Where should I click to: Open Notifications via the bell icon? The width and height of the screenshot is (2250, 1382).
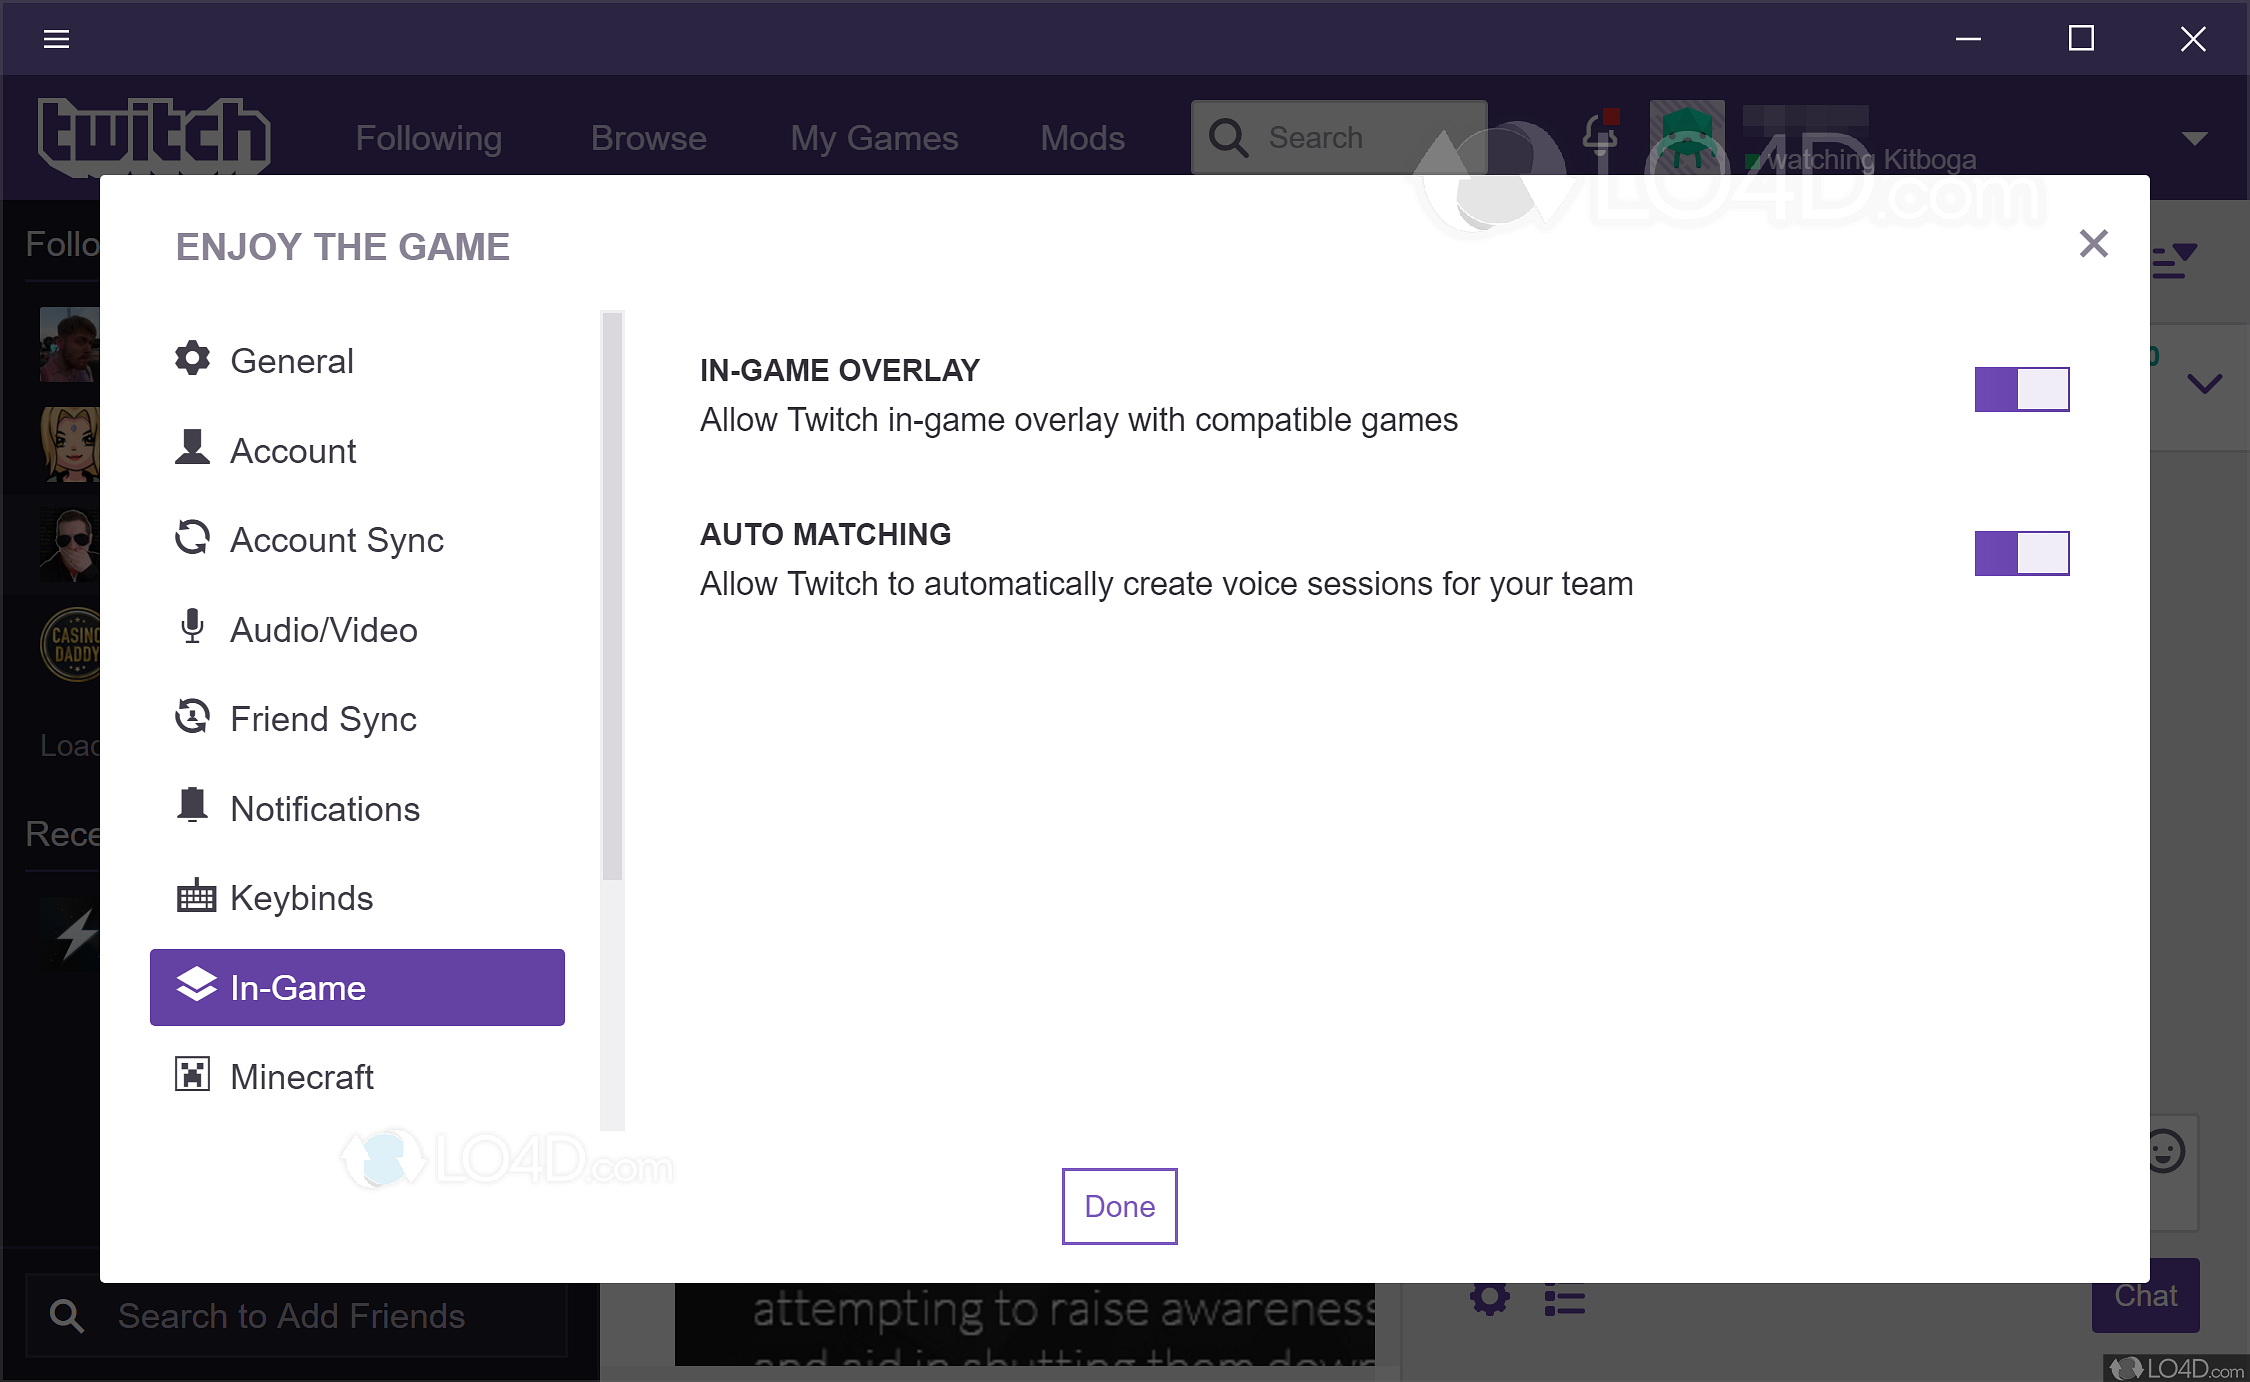point(193,806)
